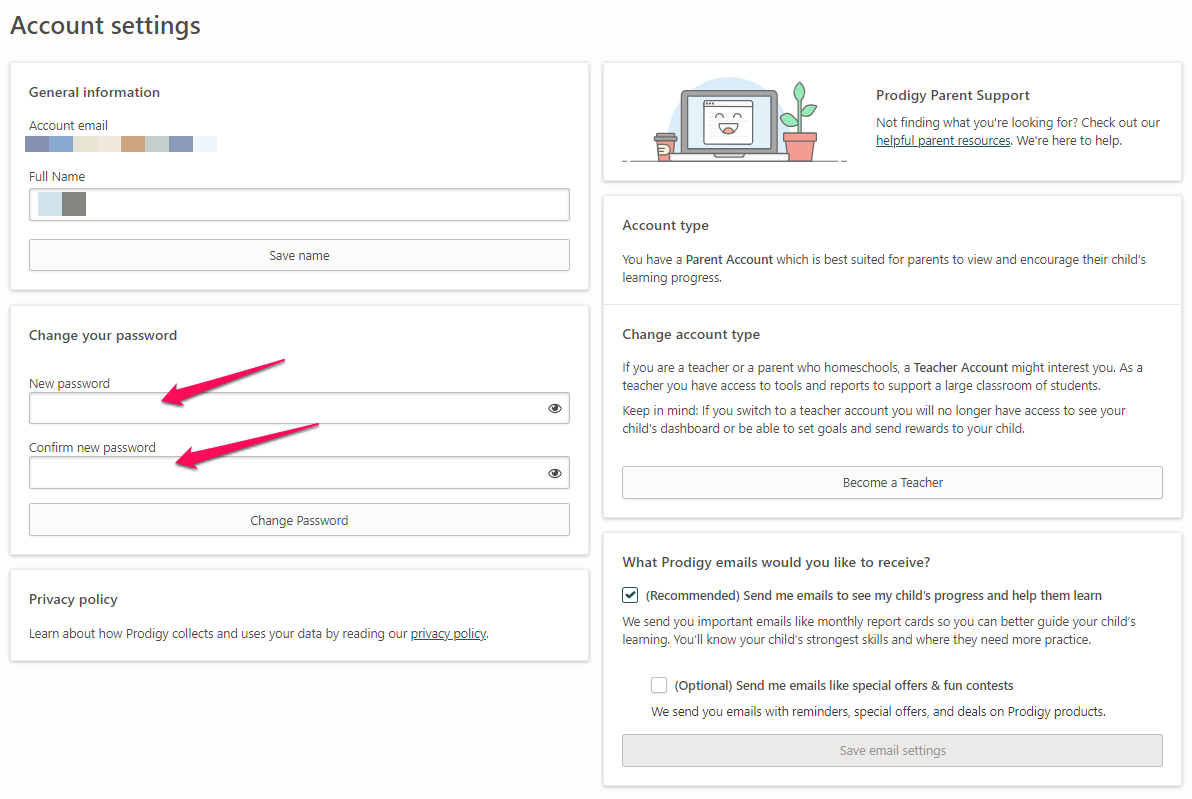Click Save email settings button
The height and width of the screenshot is (799, 1192).
892,750
